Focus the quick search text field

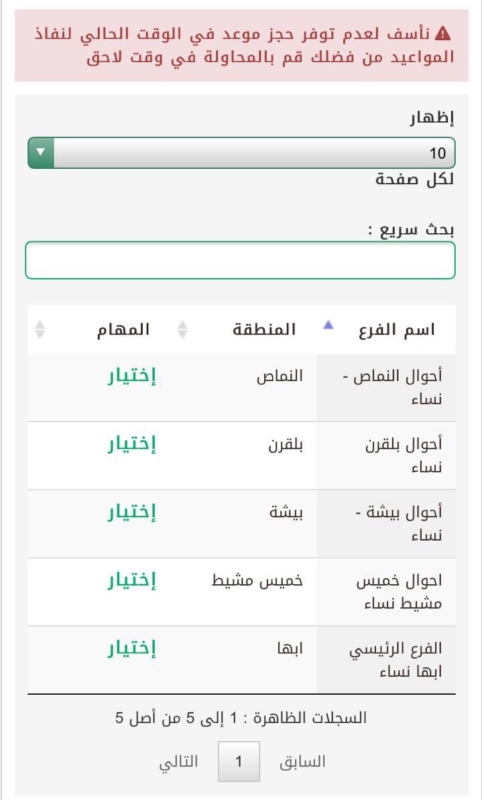click(240, 260)
